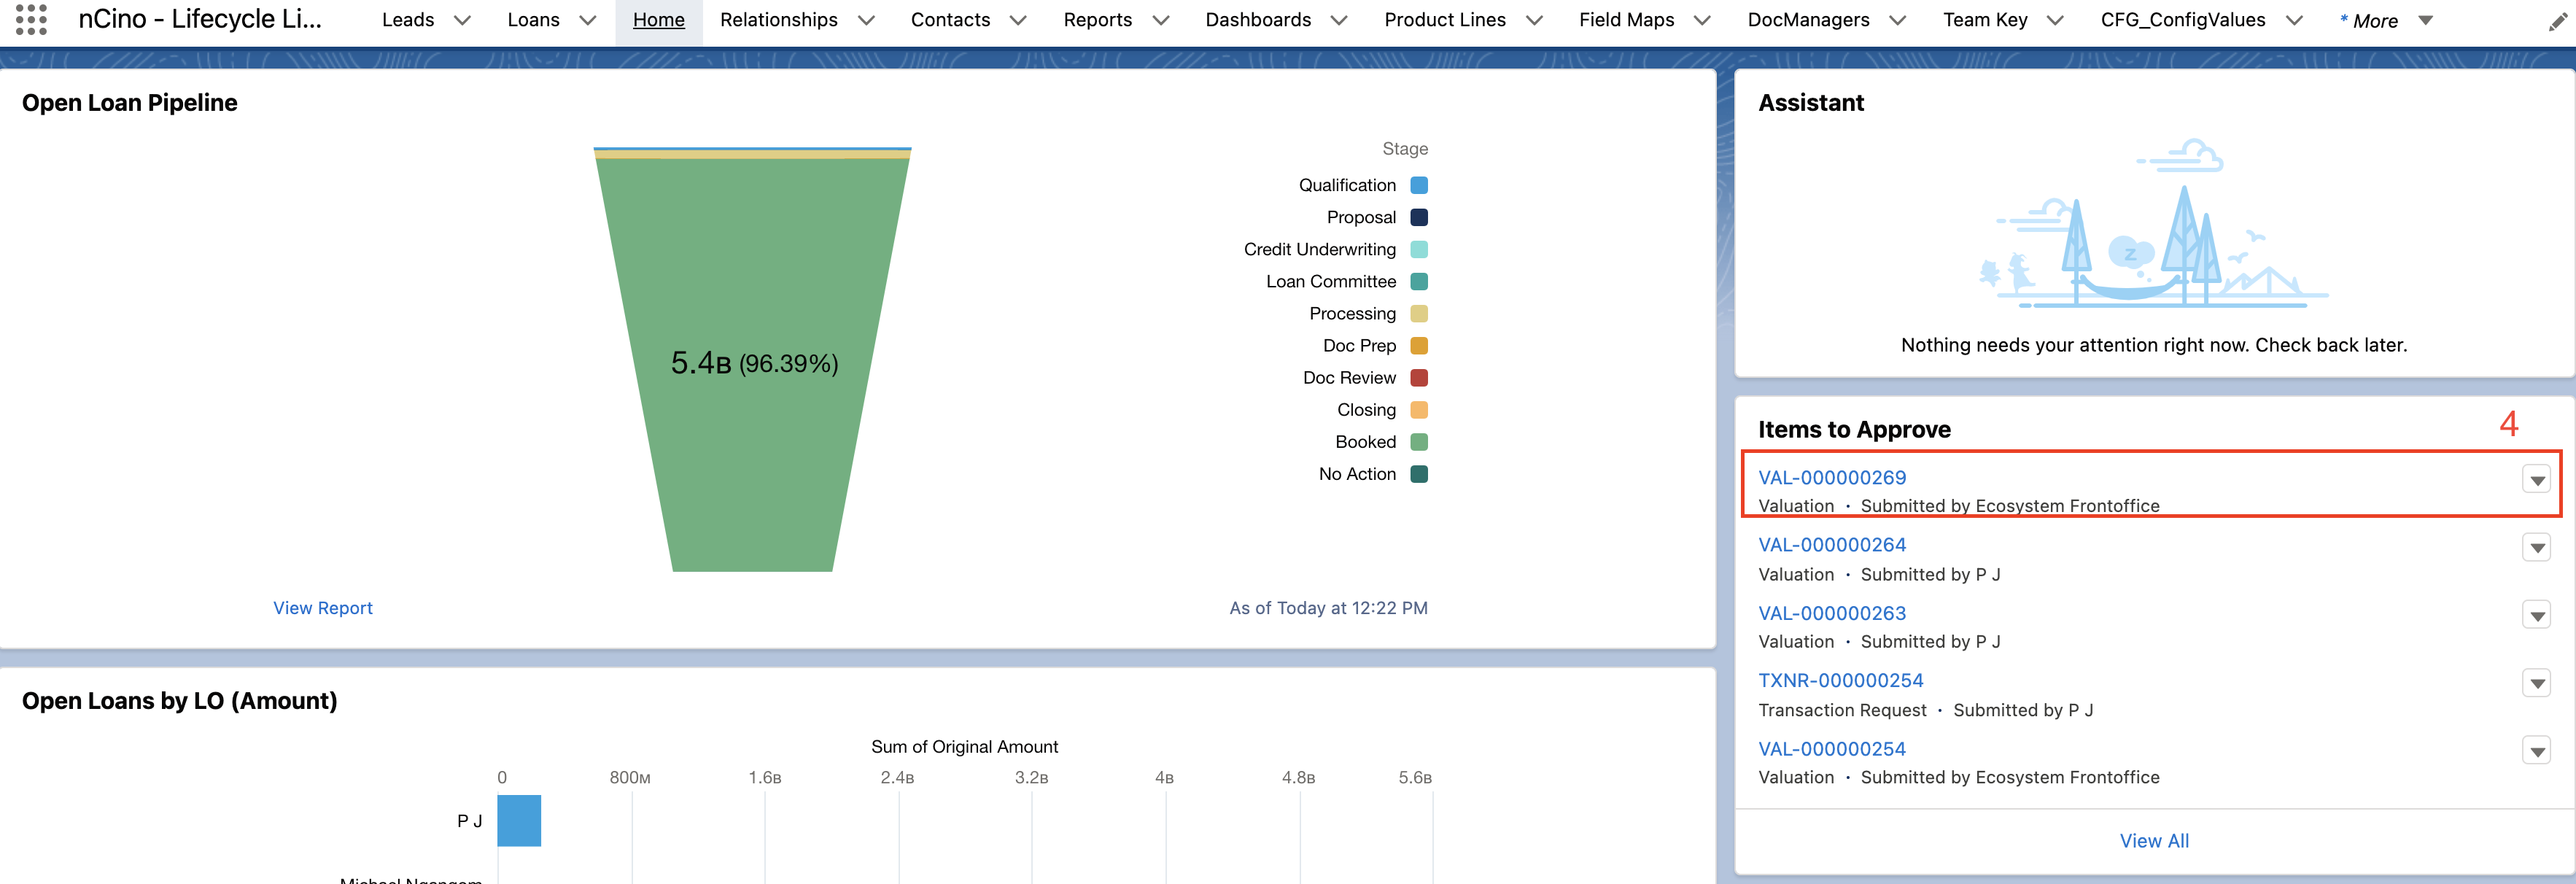Open the CFG_ConfigValues dropdown
Image resolution: width=2576 pixels, height=884 pixels.
click(x=2293, y=20)
